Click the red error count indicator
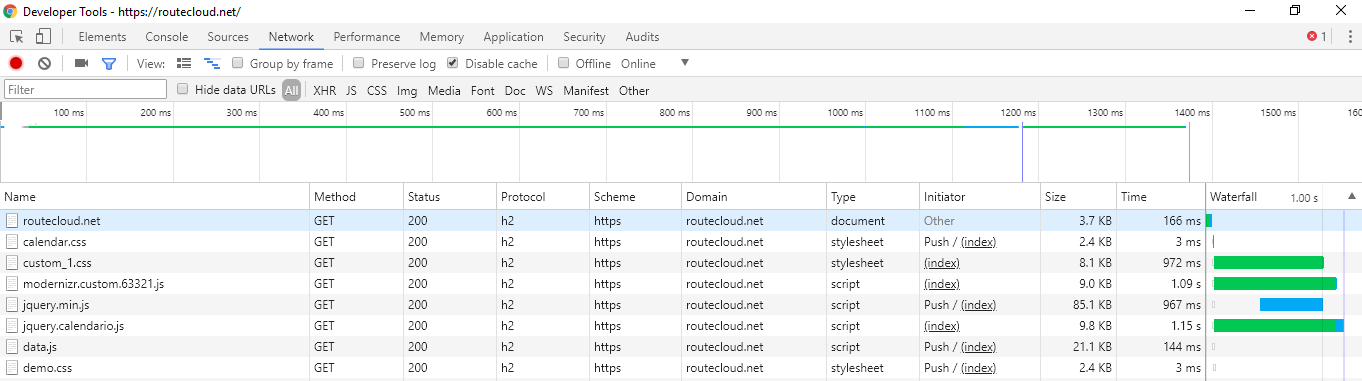Image resolution: width=1362 pixels, height=381 pixels. (1317, 37)
